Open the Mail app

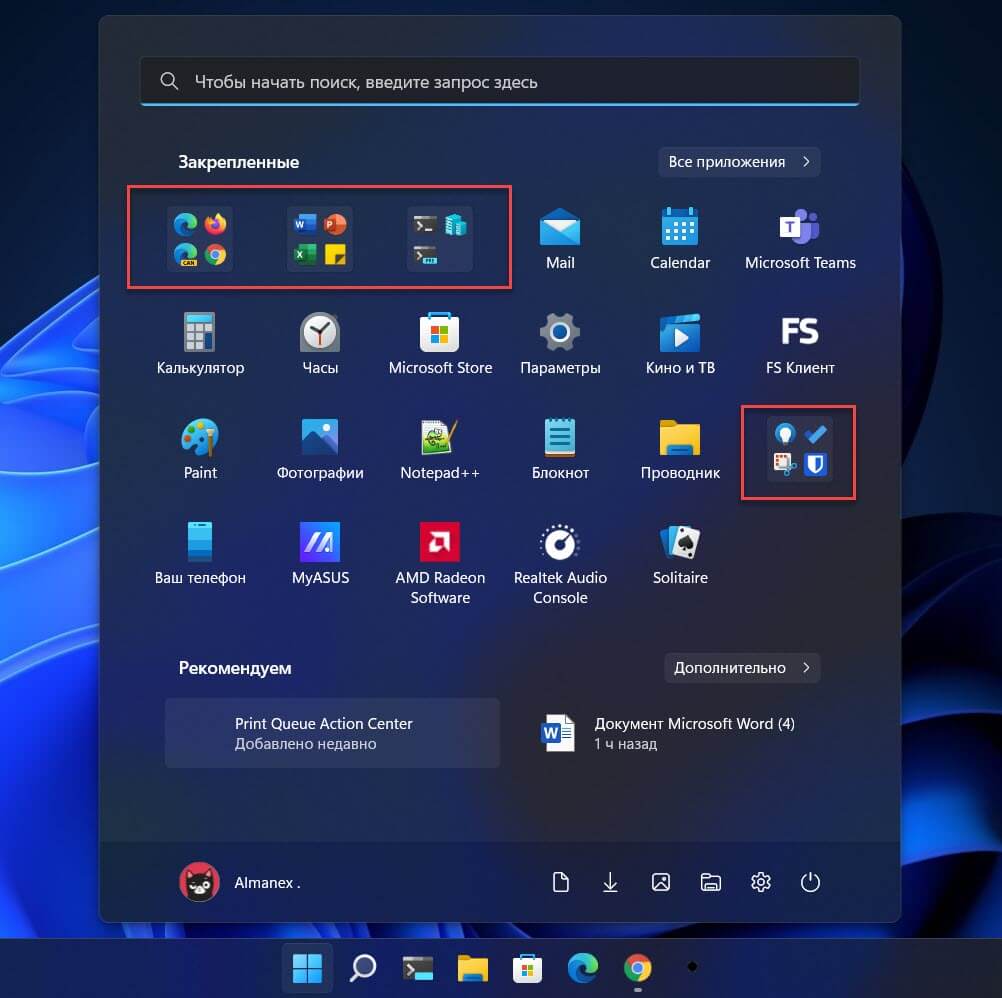coord(560,238)
